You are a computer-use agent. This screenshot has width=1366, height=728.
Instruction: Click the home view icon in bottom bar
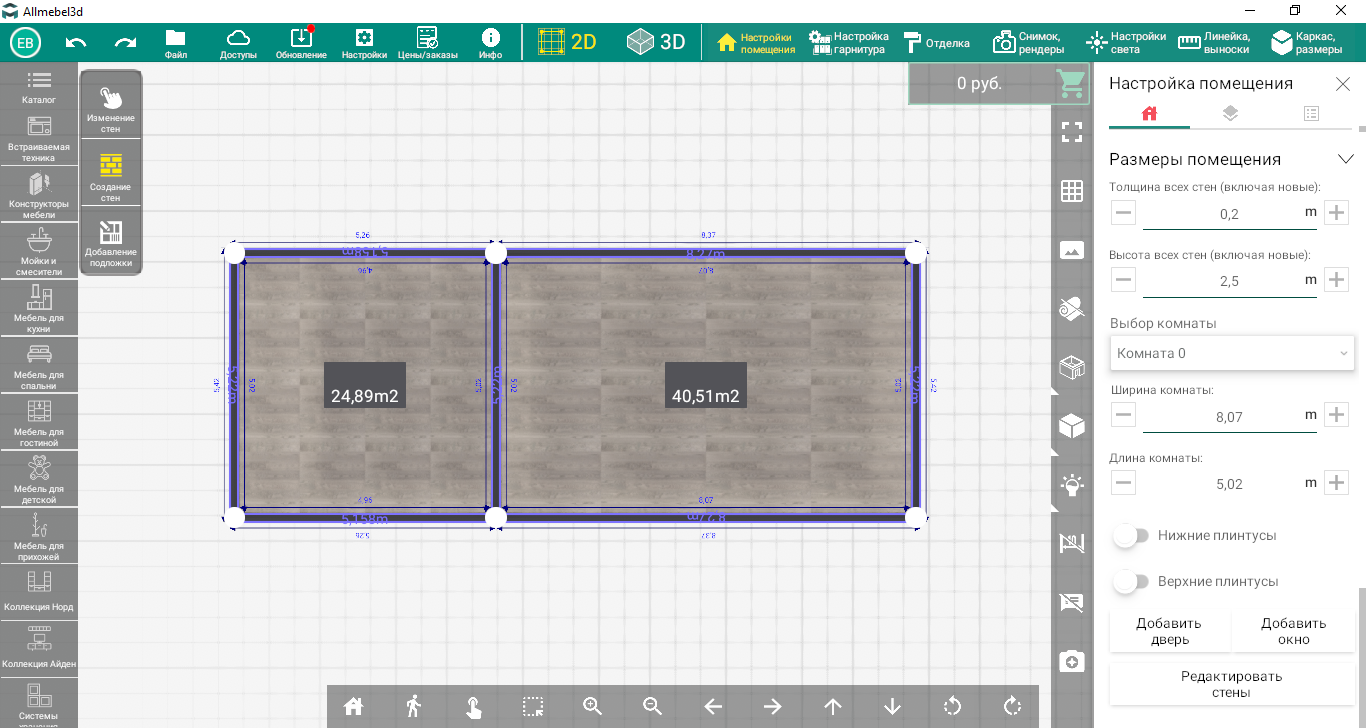[x=352, y=706]
